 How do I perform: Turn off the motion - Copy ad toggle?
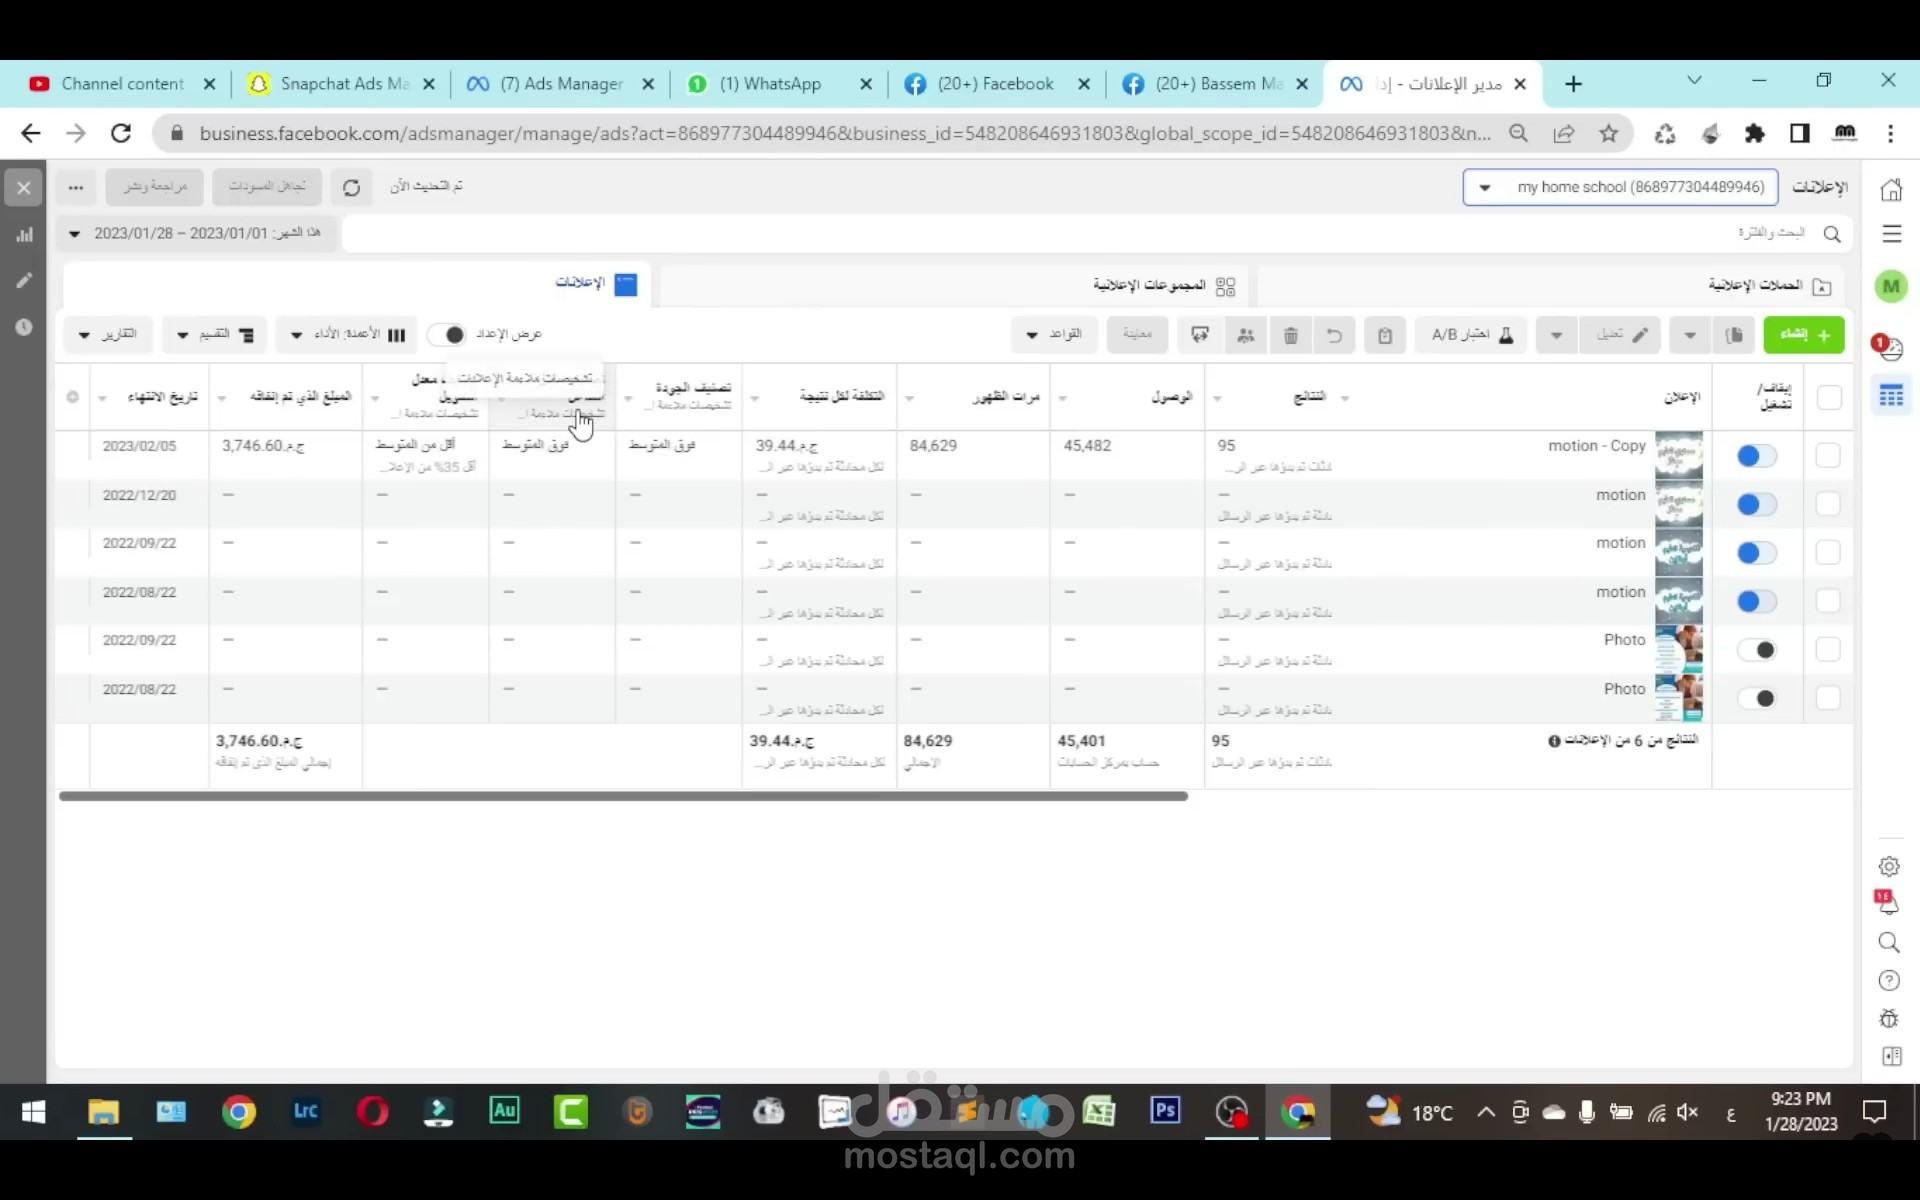[x=1756, y=456]
